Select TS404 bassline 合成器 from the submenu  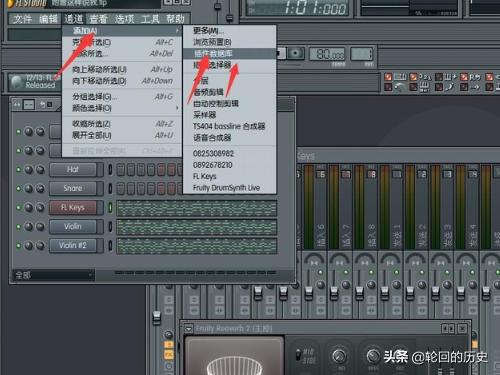(x=229, y=126)
